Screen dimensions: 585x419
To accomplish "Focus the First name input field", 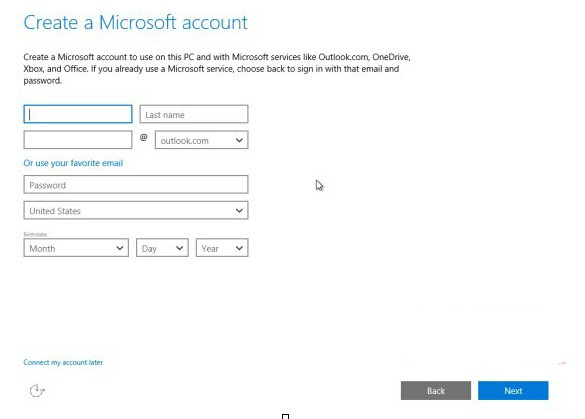I will click(78, 114).
